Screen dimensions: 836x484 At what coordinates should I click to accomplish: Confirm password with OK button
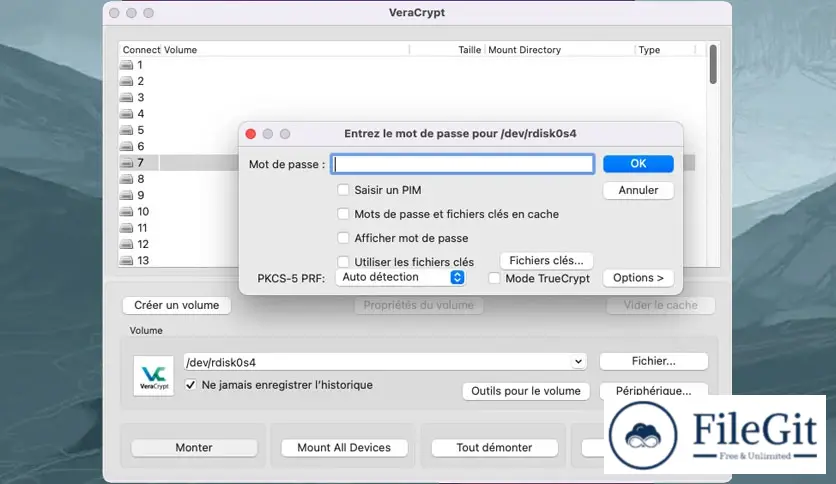click(x=638, y=164)
